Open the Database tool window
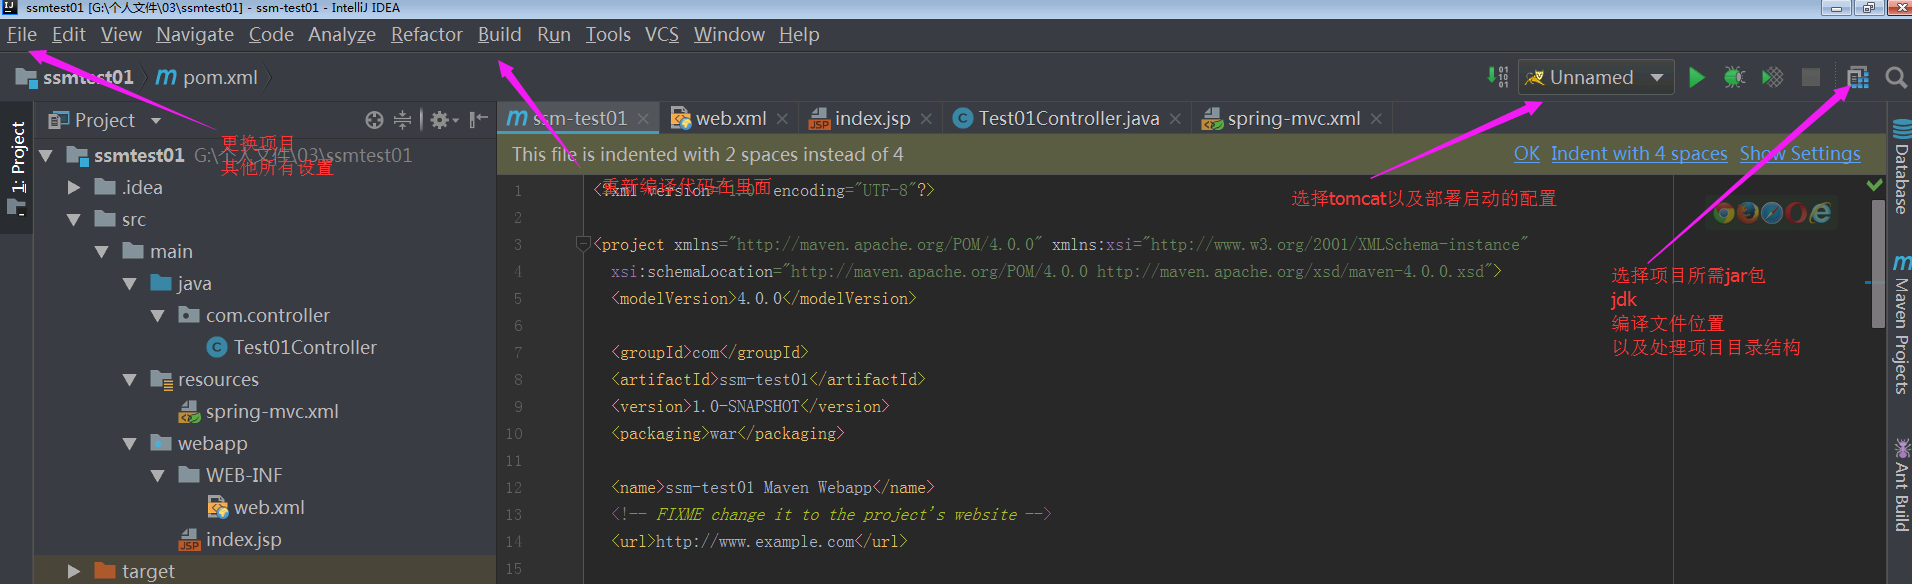The width and height of the screenshot is (1912, 584). point(1901,166)
